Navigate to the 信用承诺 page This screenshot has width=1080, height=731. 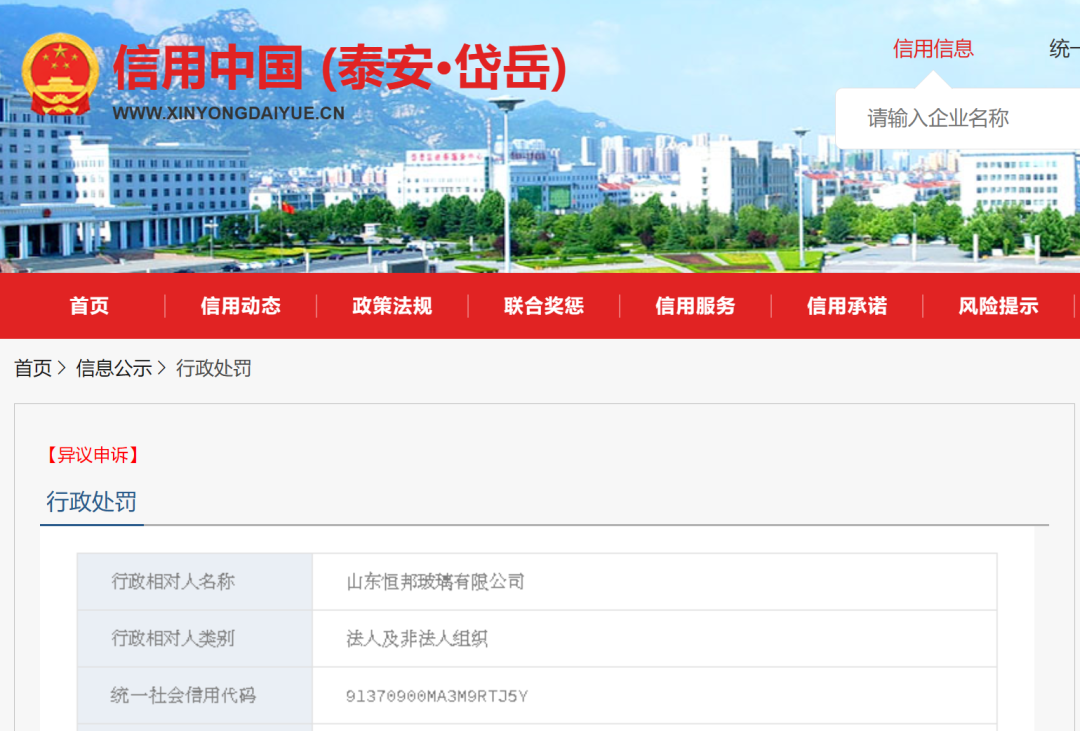tap(846, 306)
